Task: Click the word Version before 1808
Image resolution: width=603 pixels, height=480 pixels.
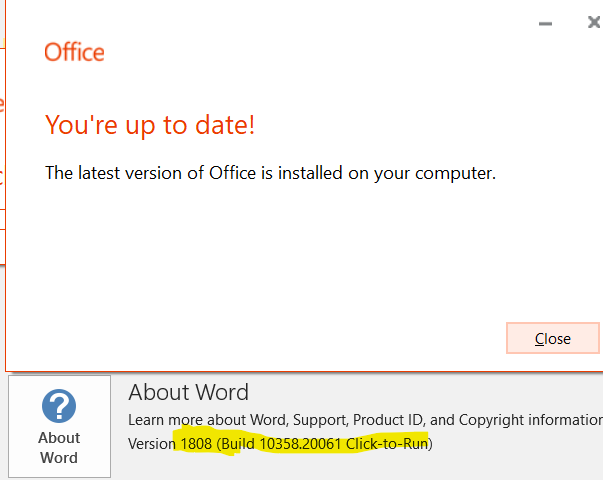Action: (x=151, y=443)
